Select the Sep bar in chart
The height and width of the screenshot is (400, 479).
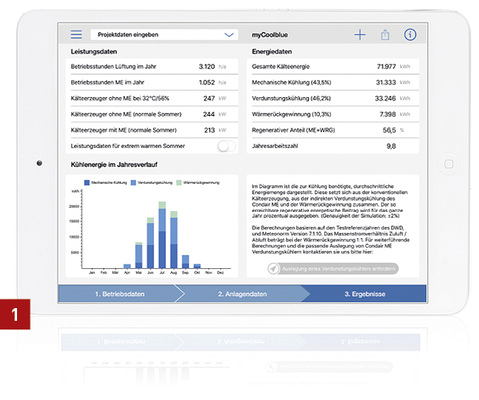pos(185,261)
